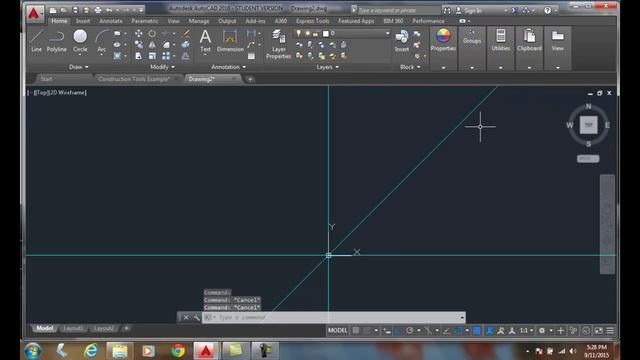Open the Home ribbon tab

(59, 21)
